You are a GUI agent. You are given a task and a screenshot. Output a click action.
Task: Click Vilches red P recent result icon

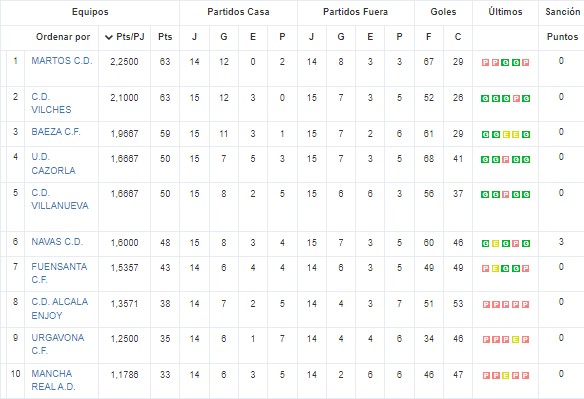(x=516, y=99)
